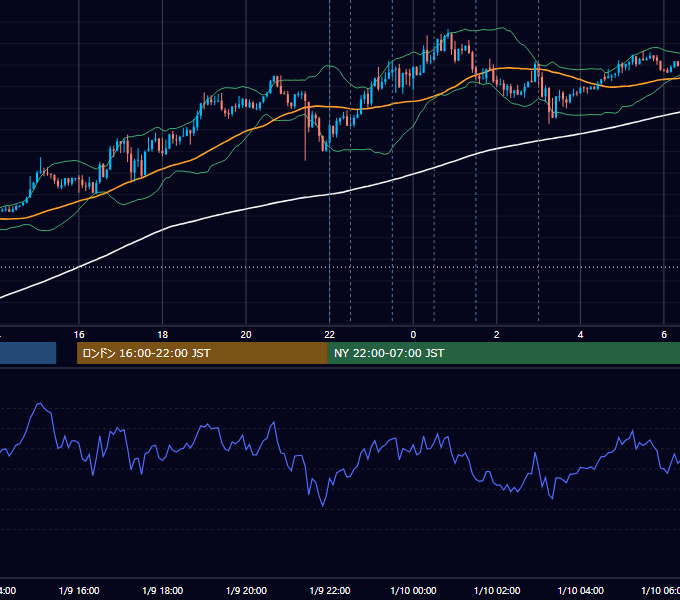680x600 pixels.
Task: Click the 0 hour label on the upper time axis
Action: pos(413,335)
